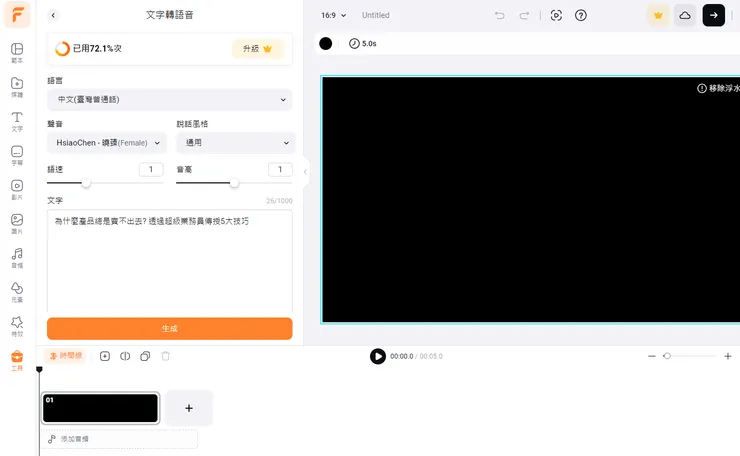Add a new scene with plus tile
Image resolution: width=740 pixels, height=456 pixels.
(189, 408)
